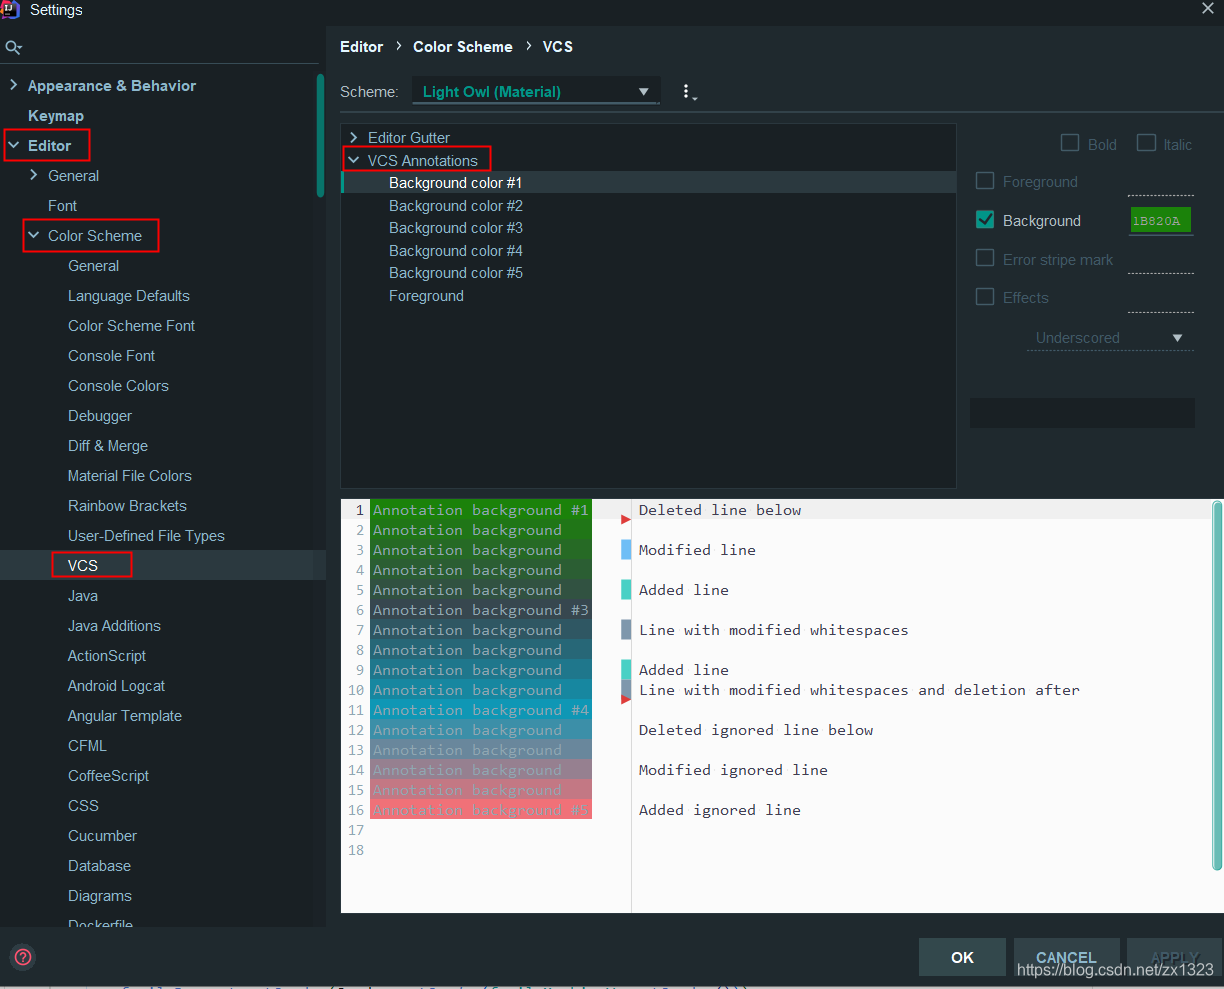Open Debugger color settings
1224x989 pixels.
click(x=100, y=415)
